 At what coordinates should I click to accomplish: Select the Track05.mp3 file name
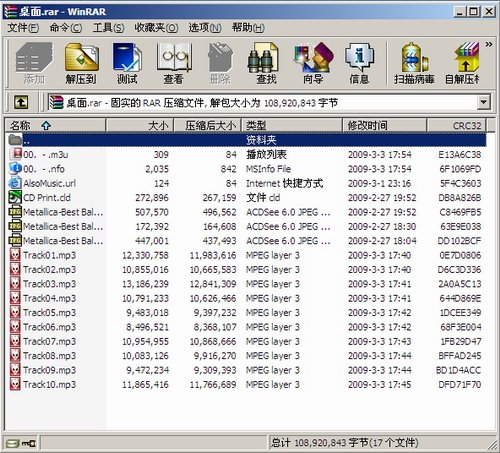tap(49, 313)
